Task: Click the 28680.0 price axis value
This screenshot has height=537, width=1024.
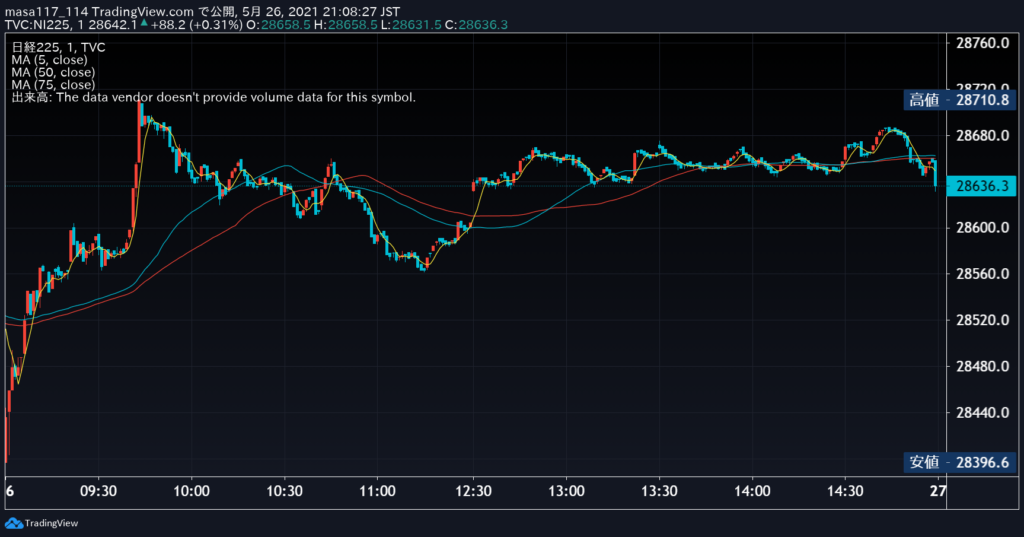Action: (982, 136)
